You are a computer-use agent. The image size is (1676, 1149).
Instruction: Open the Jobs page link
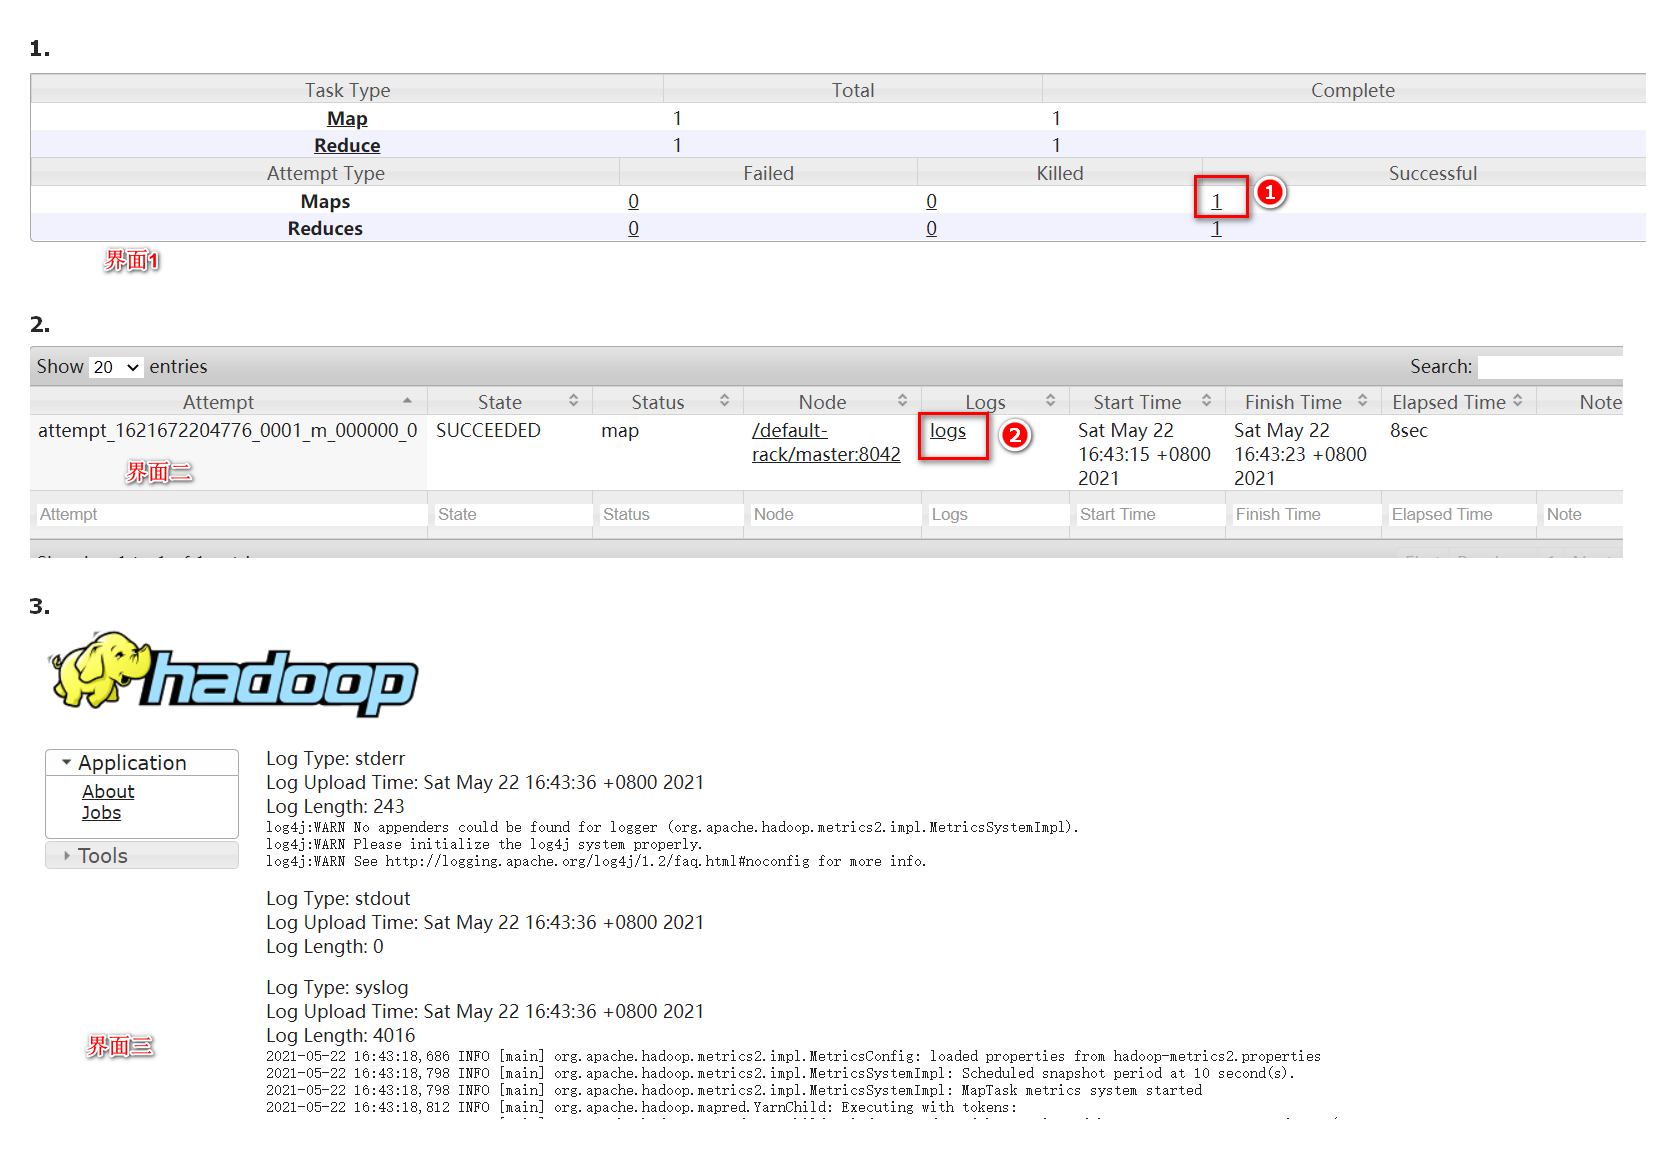(101, 813)
